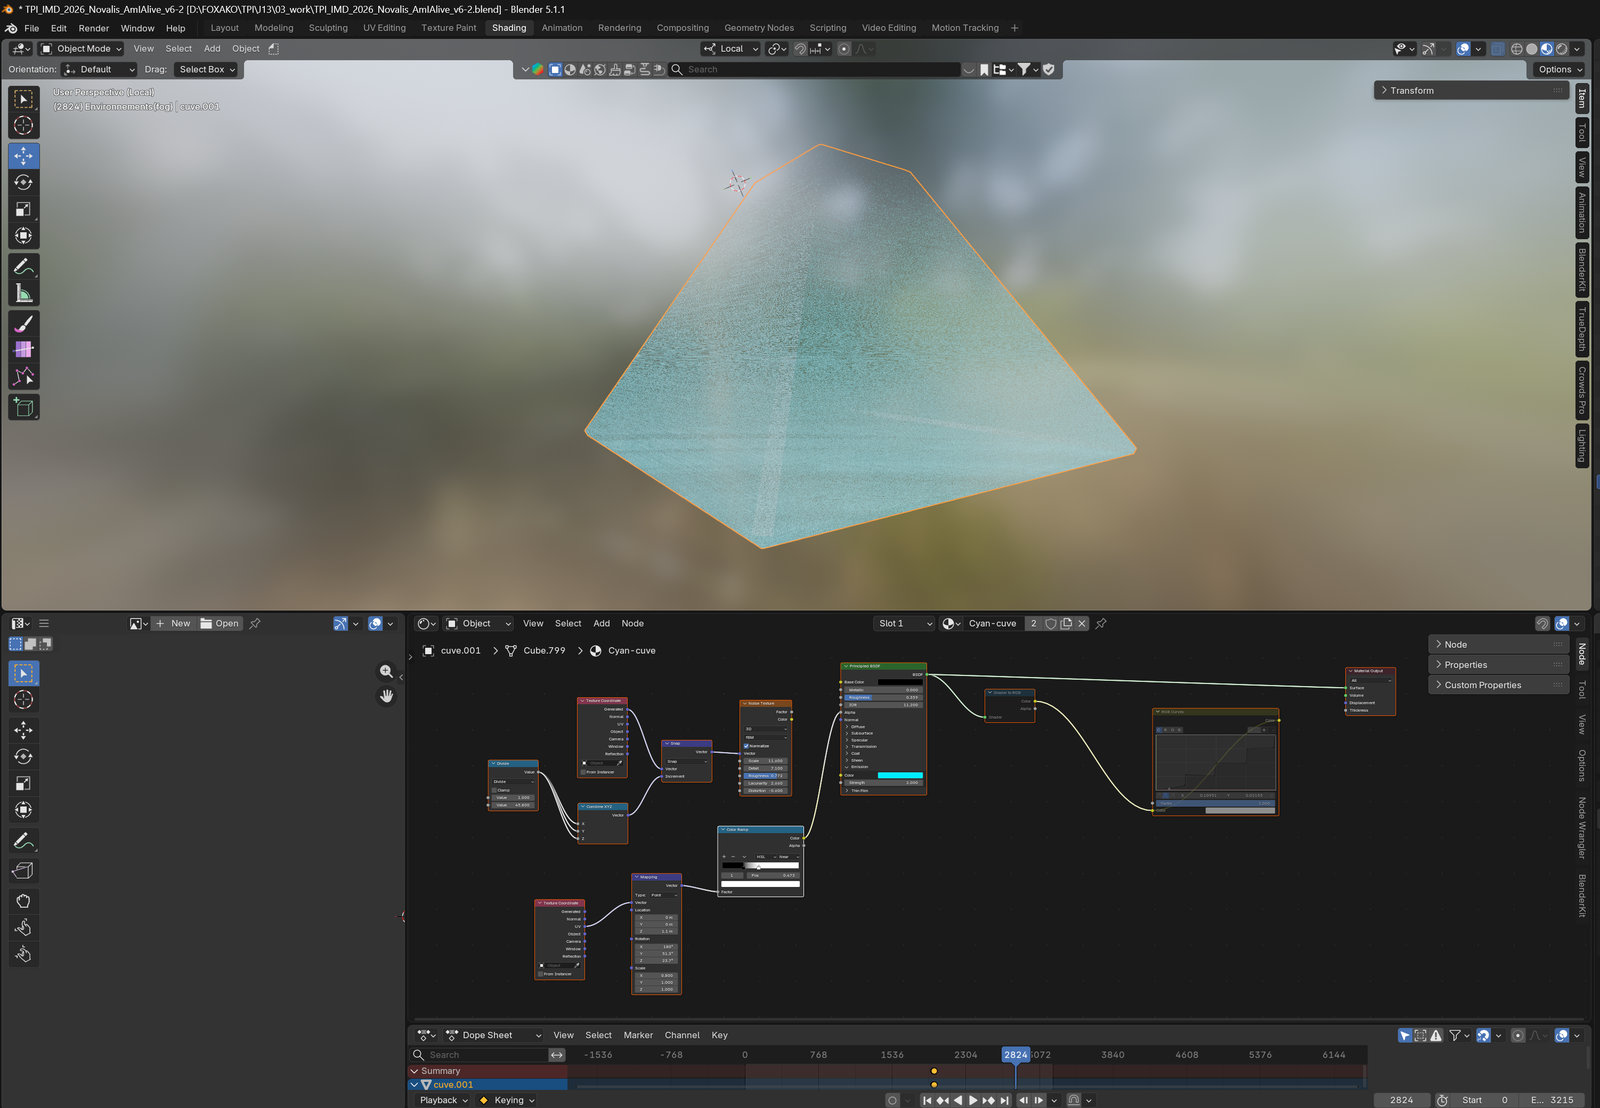Select the Cursor tool in 3D viewport

pyautogui.click(x=24, y=125)
